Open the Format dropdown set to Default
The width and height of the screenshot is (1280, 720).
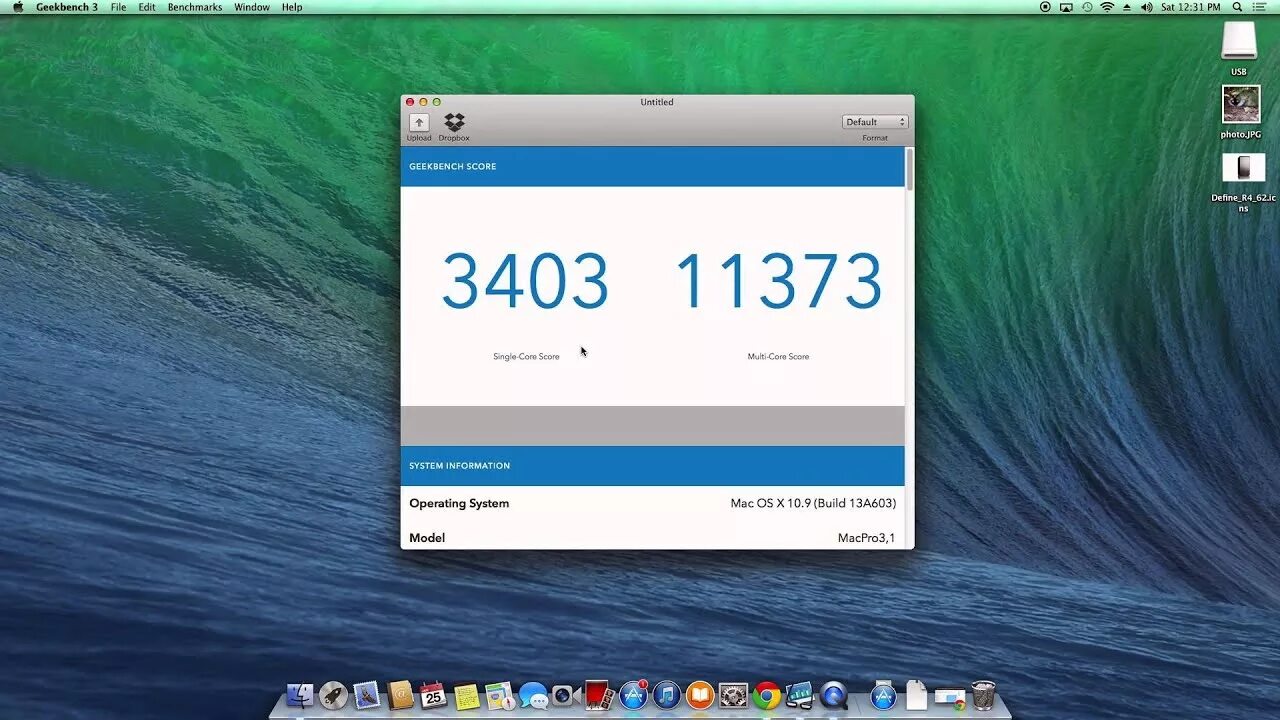(x=875, y=122)
